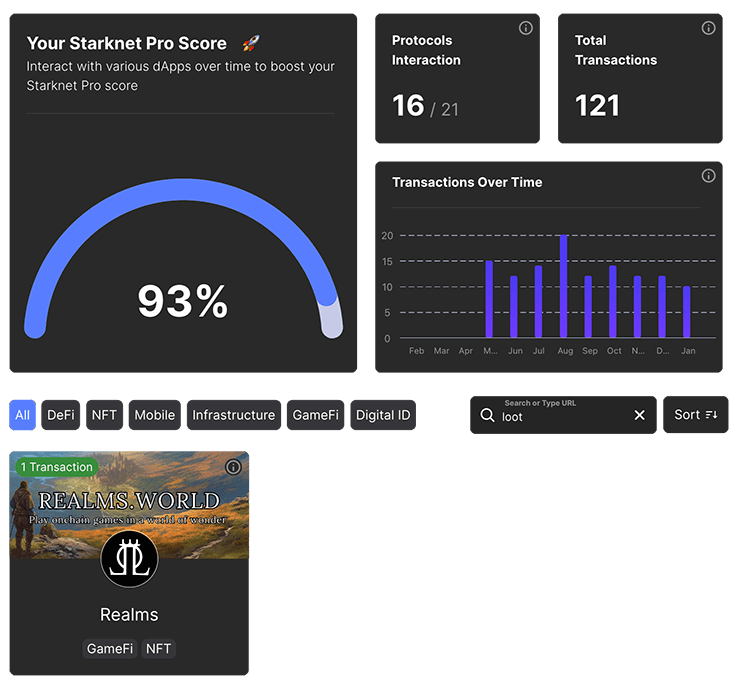
Task: Open Total Transactions info icon
Action: (x=708, y=28)
